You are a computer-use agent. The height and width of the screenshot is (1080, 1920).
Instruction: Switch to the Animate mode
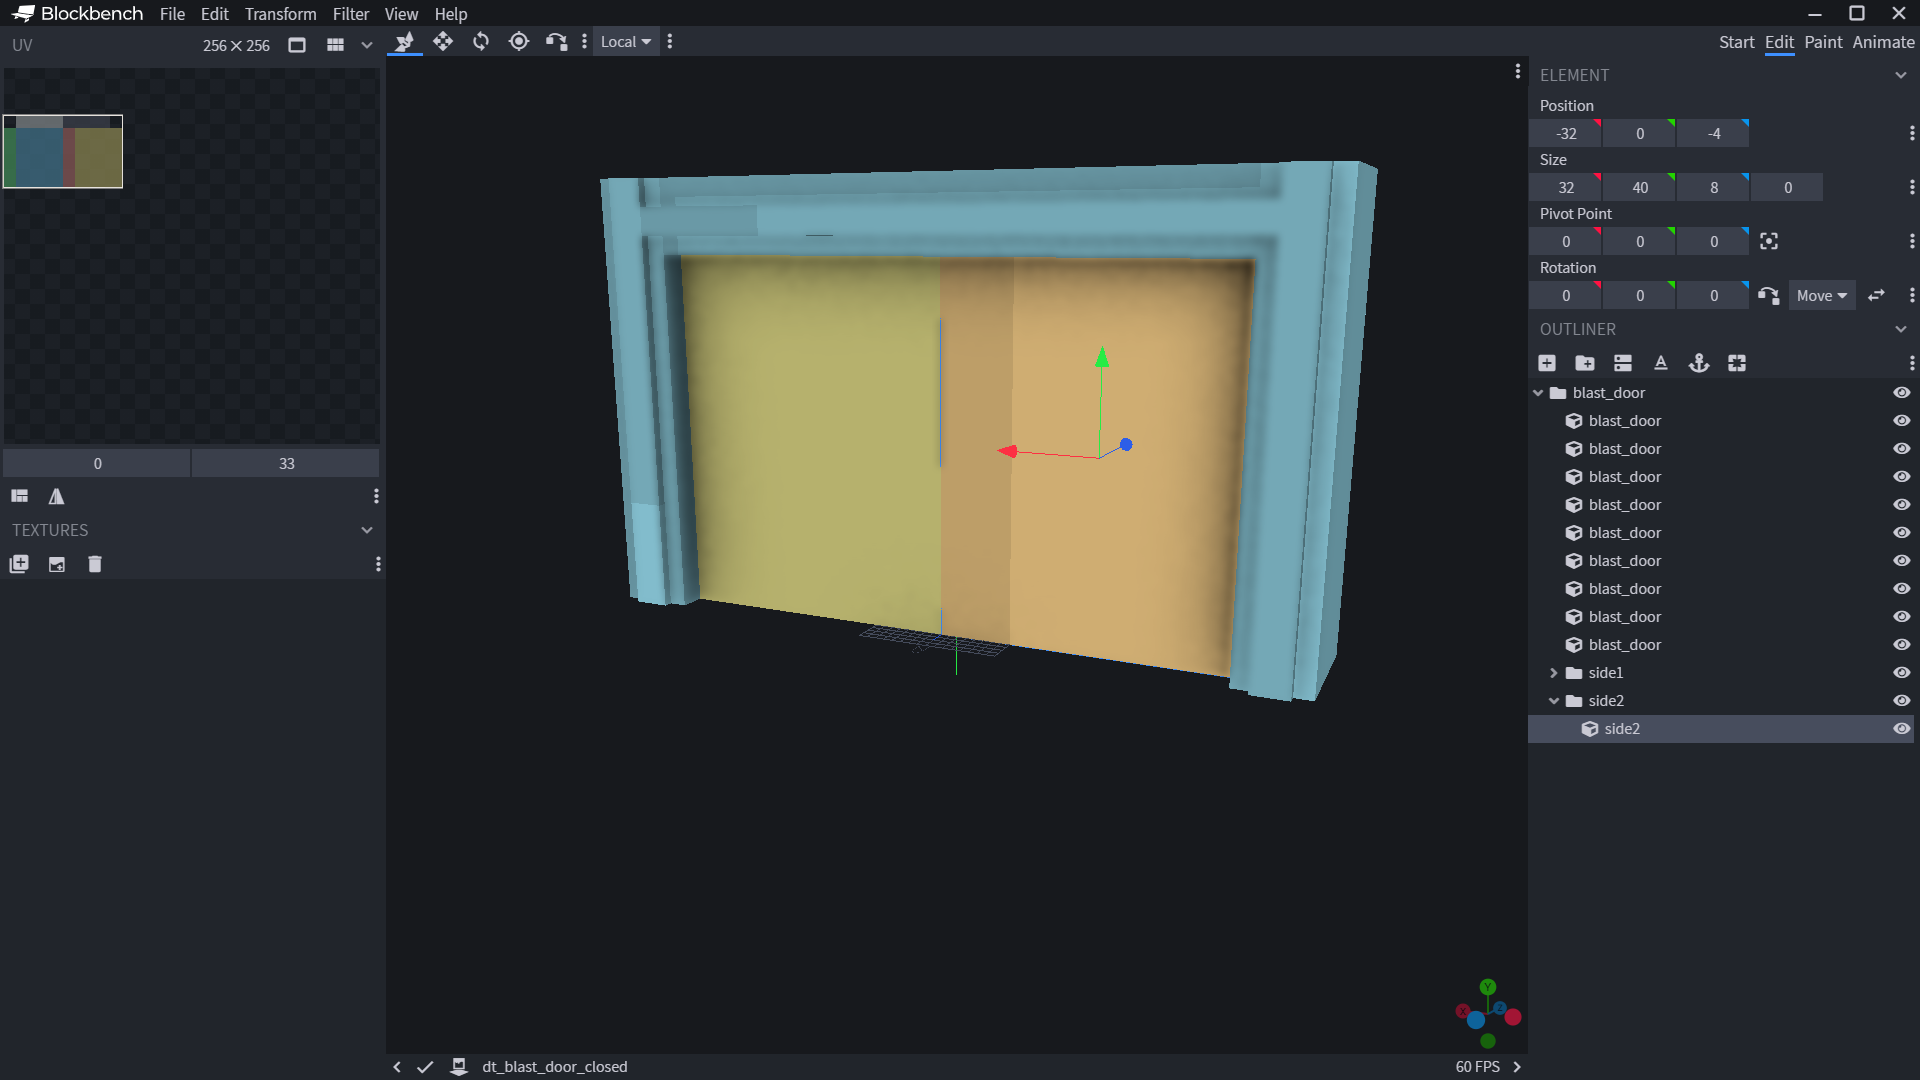coord(1883,42)
